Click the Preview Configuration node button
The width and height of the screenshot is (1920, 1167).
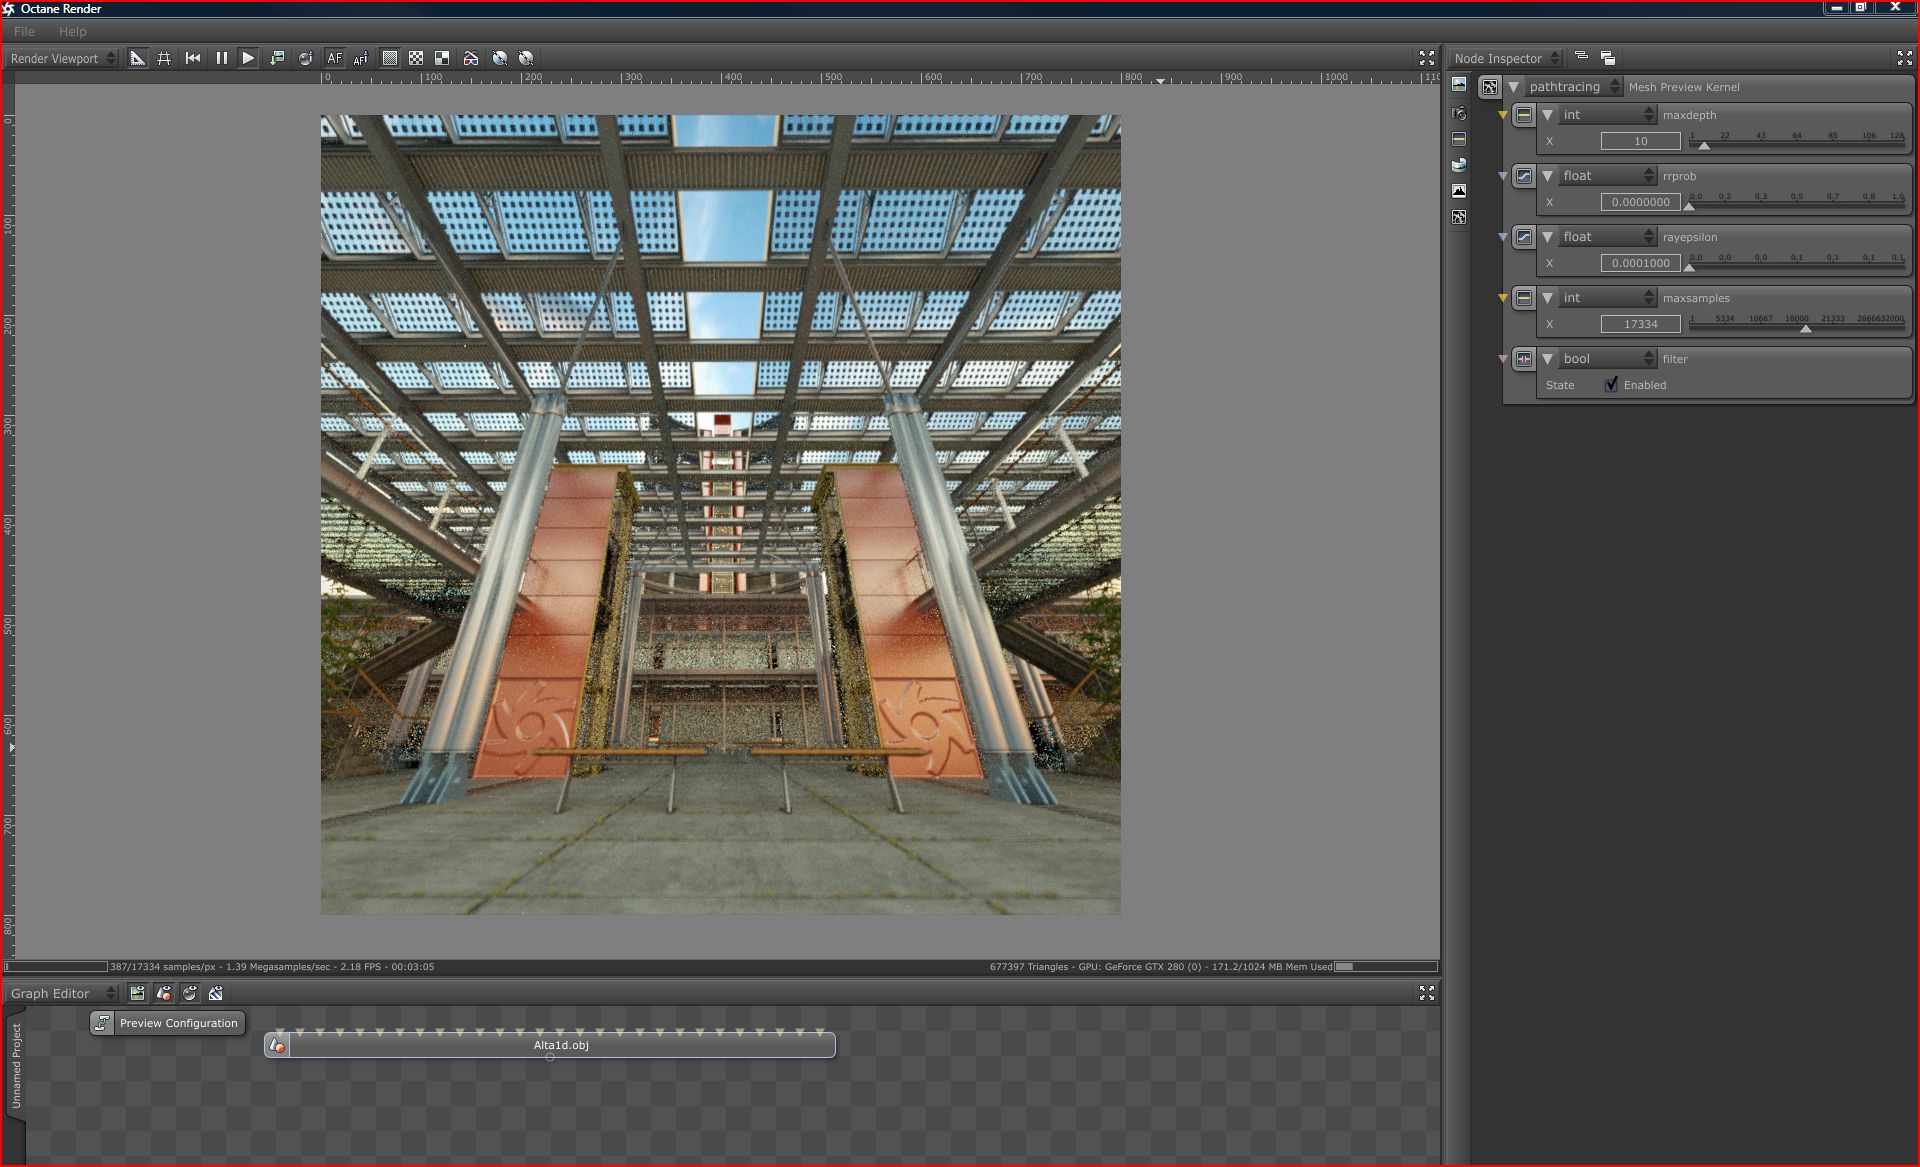tap(167, 1023)
